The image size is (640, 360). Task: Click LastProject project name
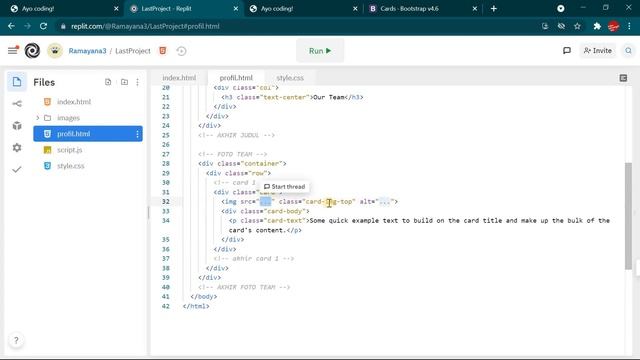(133, 51)
